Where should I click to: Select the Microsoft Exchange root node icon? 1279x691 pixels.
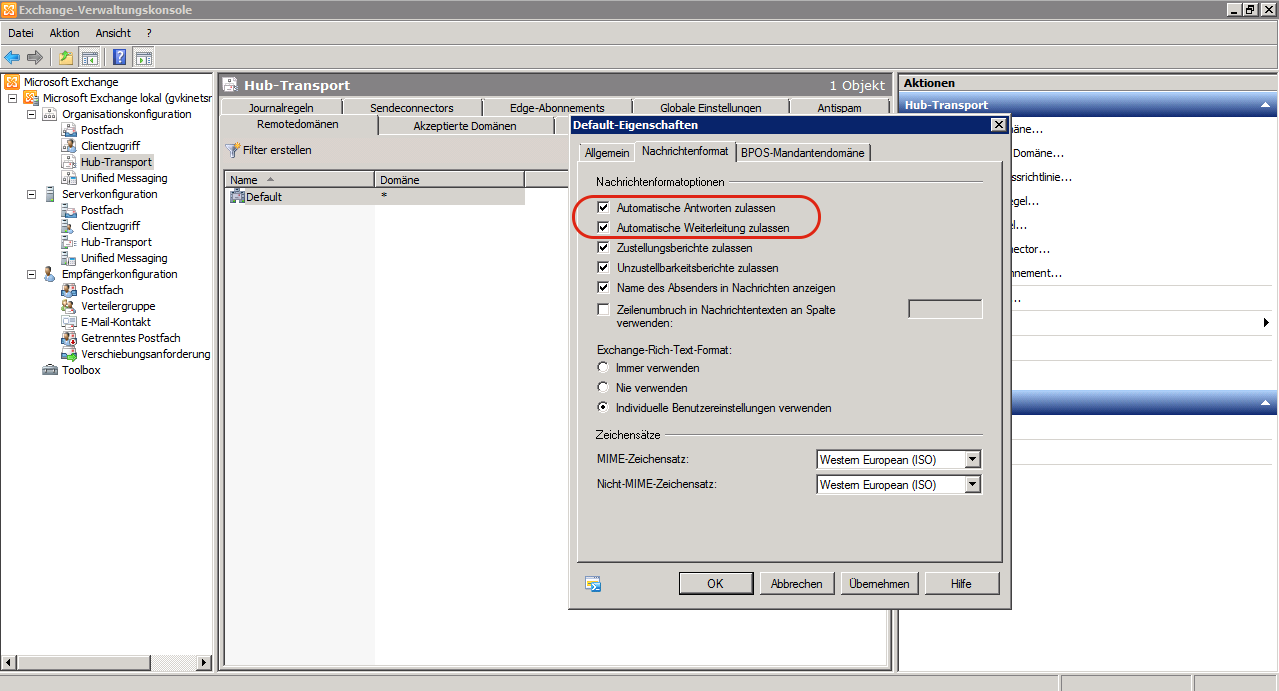point(12,82)
